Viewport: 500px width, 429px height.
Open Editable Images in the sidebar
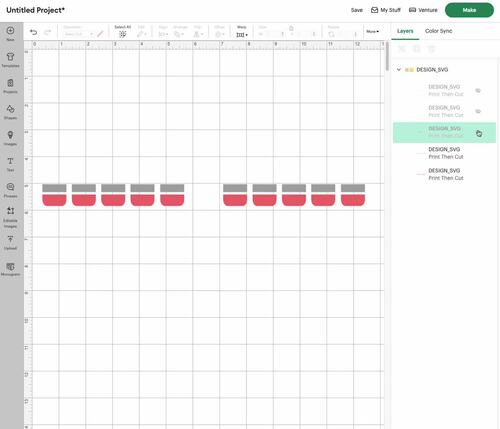[x=10, y=217]
